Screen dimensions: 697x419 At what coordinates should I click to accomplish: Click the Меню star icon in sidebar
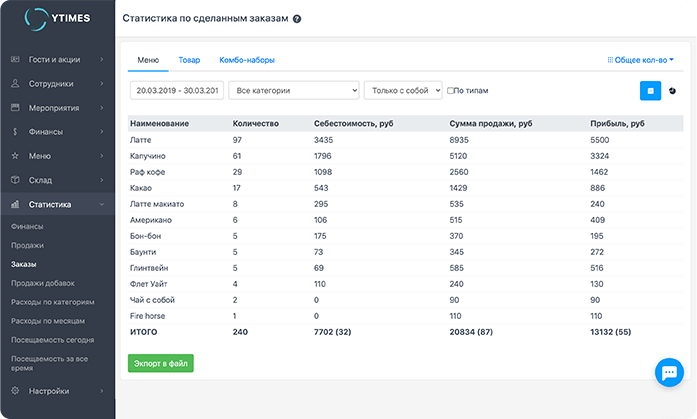click(x=15, y=156)
